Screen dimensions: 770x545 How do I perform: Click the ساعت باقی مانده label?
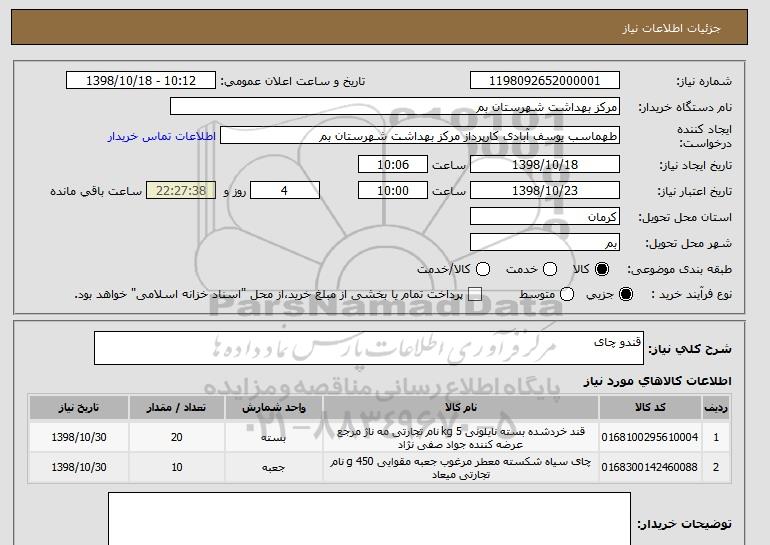(x=96, y=191)
